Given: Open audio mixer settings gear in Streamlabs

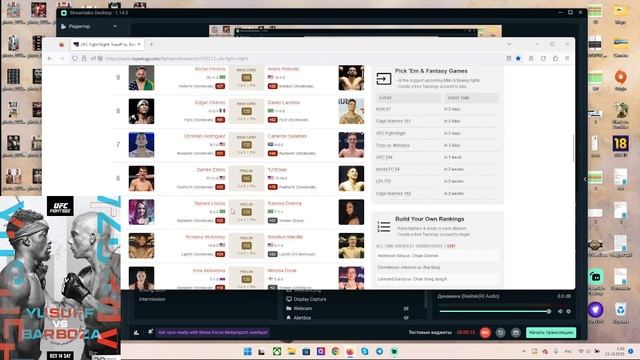Looking at the screenshot, I should [569, 311].
